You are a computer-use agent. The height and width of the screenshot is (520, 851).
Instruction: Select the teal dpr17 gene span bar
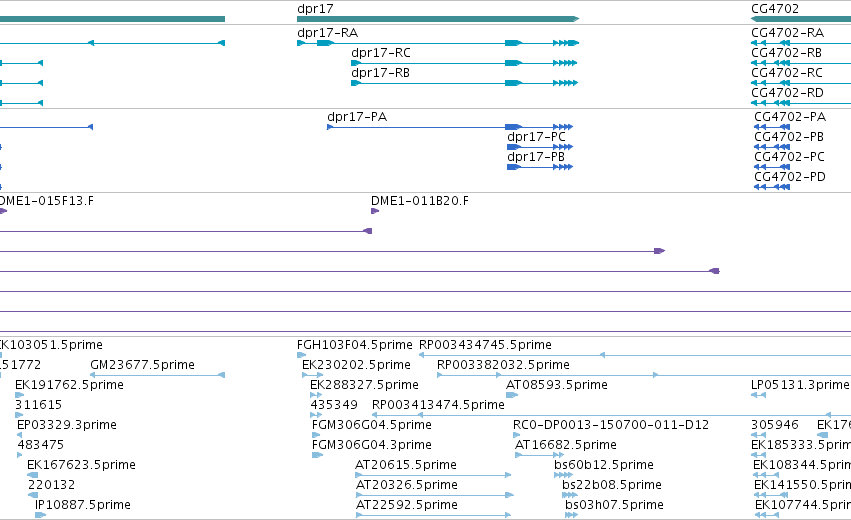pos(438,19)
